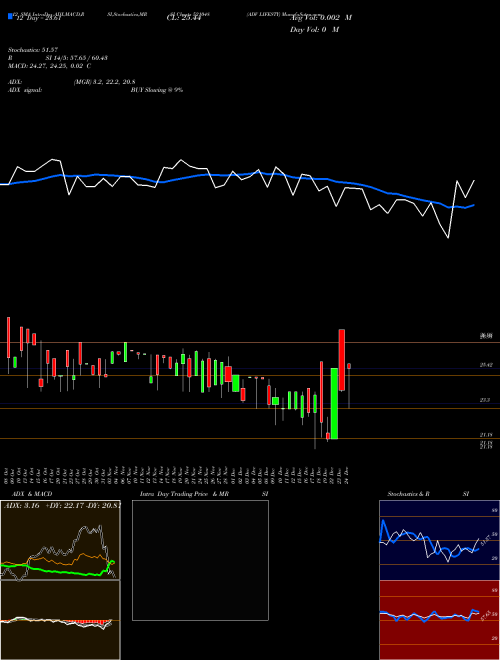Click the 'MACD: 24.27, 24.25, 0.02 C' line
The width and height of the screenshot is (500, 660).
point(49,66)
